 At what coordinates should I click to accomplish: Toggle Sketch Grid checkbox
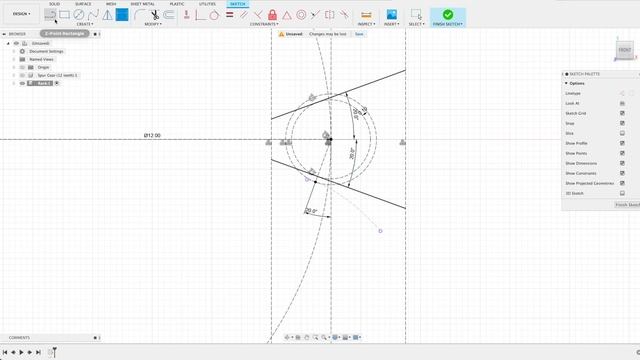tap(622, 113)
